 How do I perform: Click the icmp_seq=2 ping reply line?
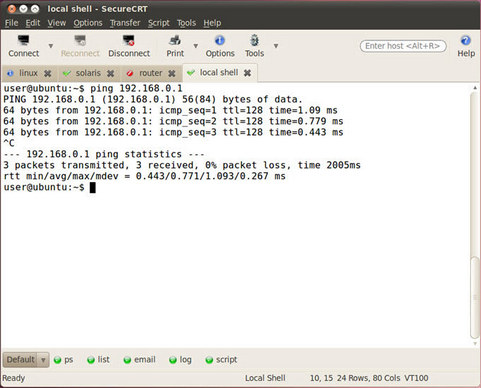[x=173, y=121]
